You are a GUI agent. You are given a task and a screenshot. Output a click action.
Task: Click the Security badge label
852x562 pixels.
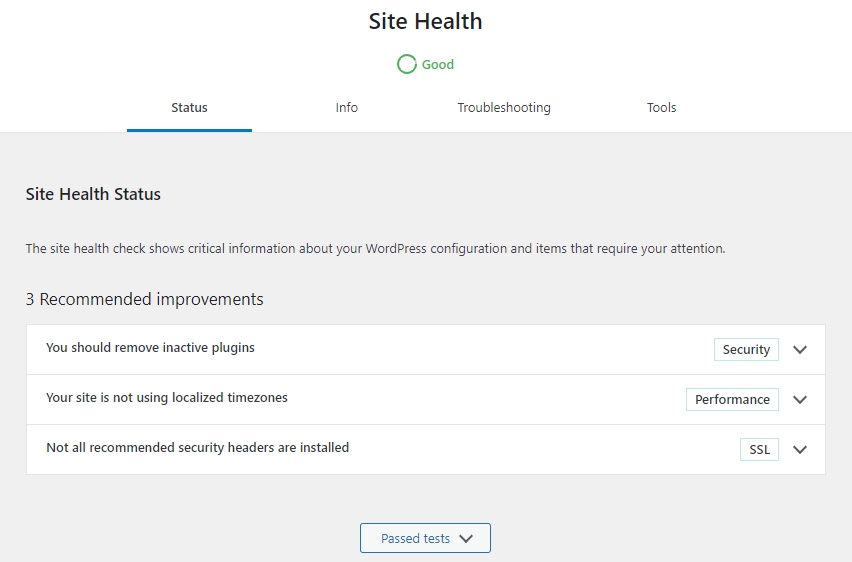tap(746, 349)
